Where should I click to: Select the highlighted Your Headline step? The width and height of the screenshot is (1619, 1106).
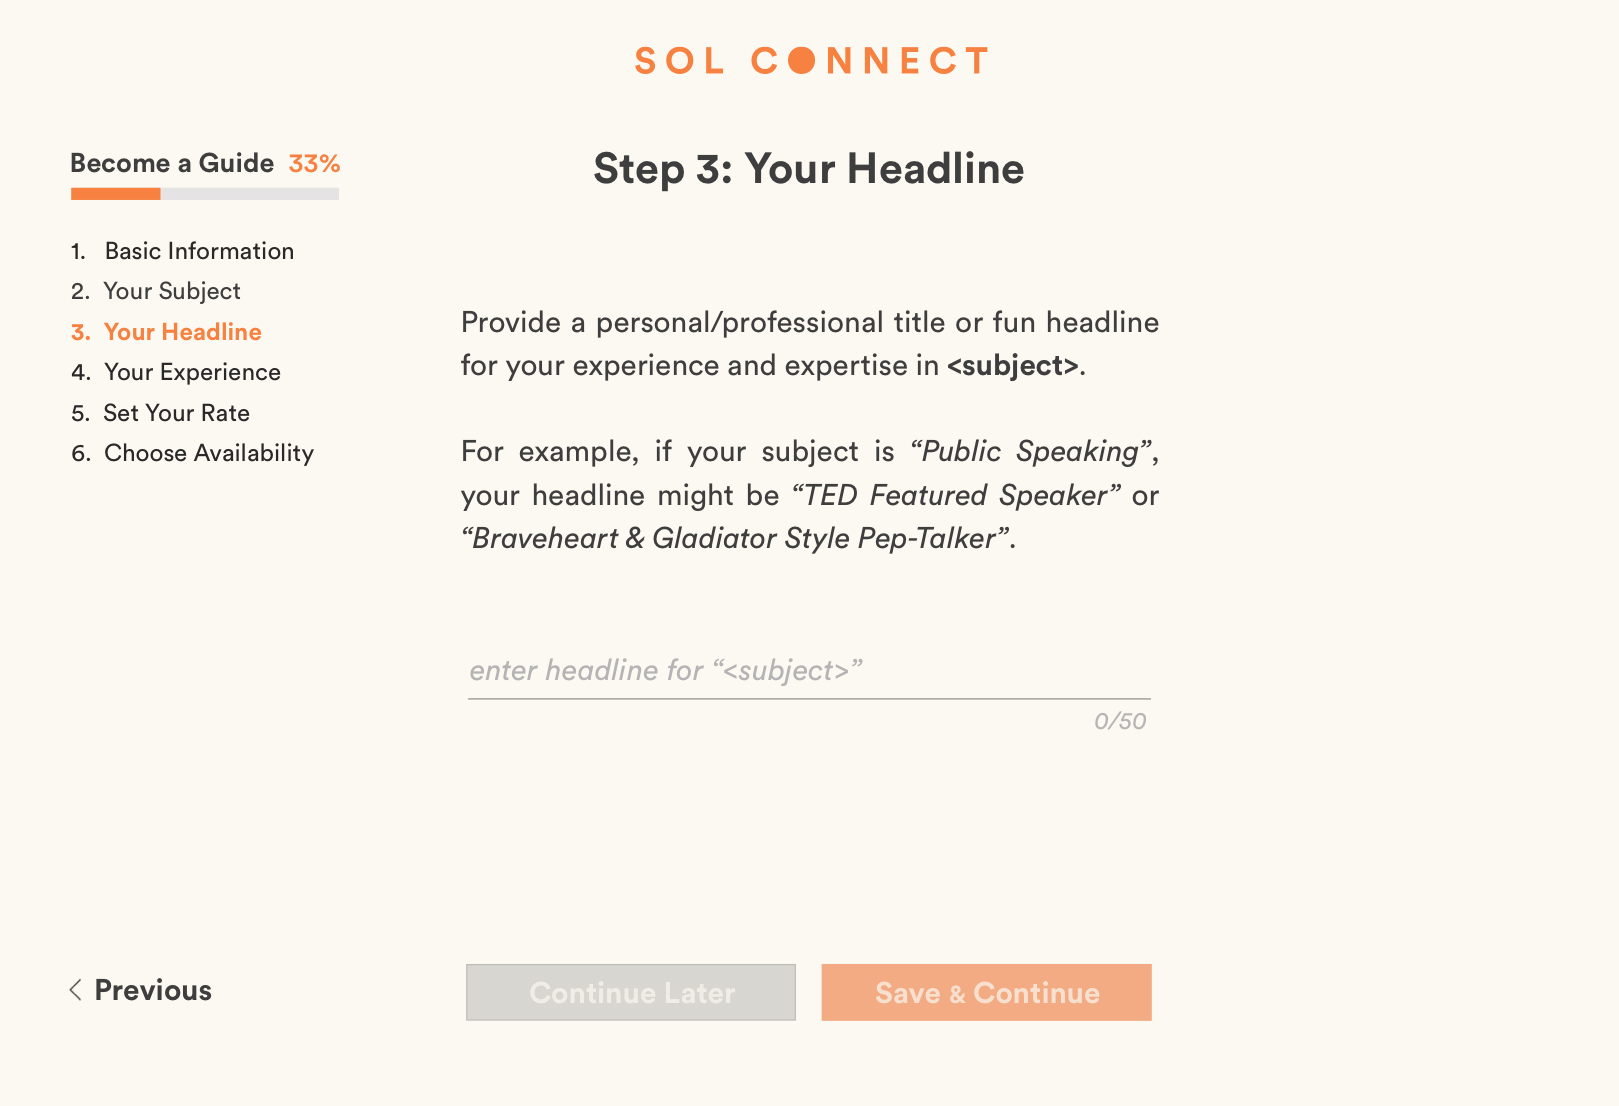coord(182,332)
